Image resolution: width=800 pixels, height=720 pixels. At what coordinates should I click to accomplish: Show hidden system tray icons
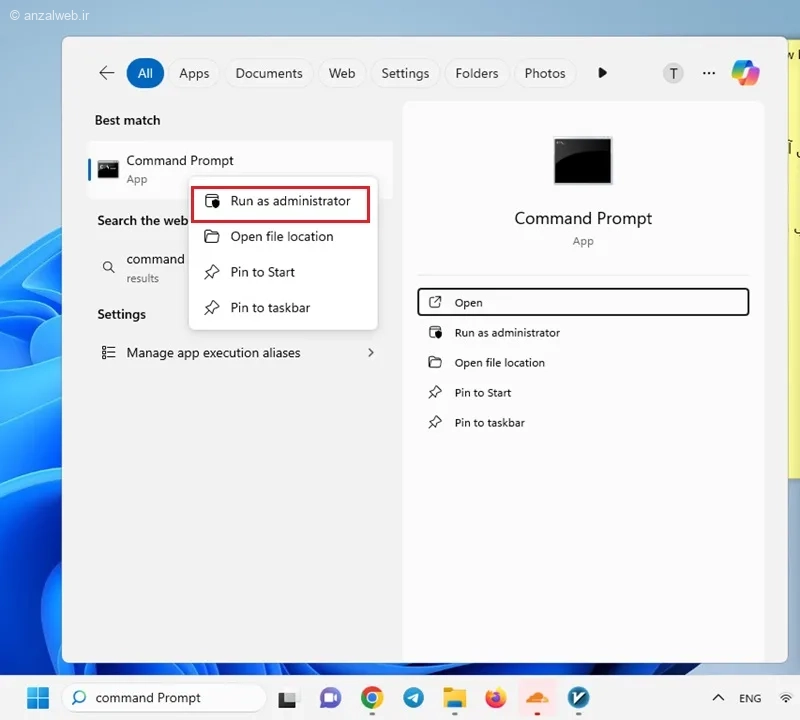click(718, 698)
